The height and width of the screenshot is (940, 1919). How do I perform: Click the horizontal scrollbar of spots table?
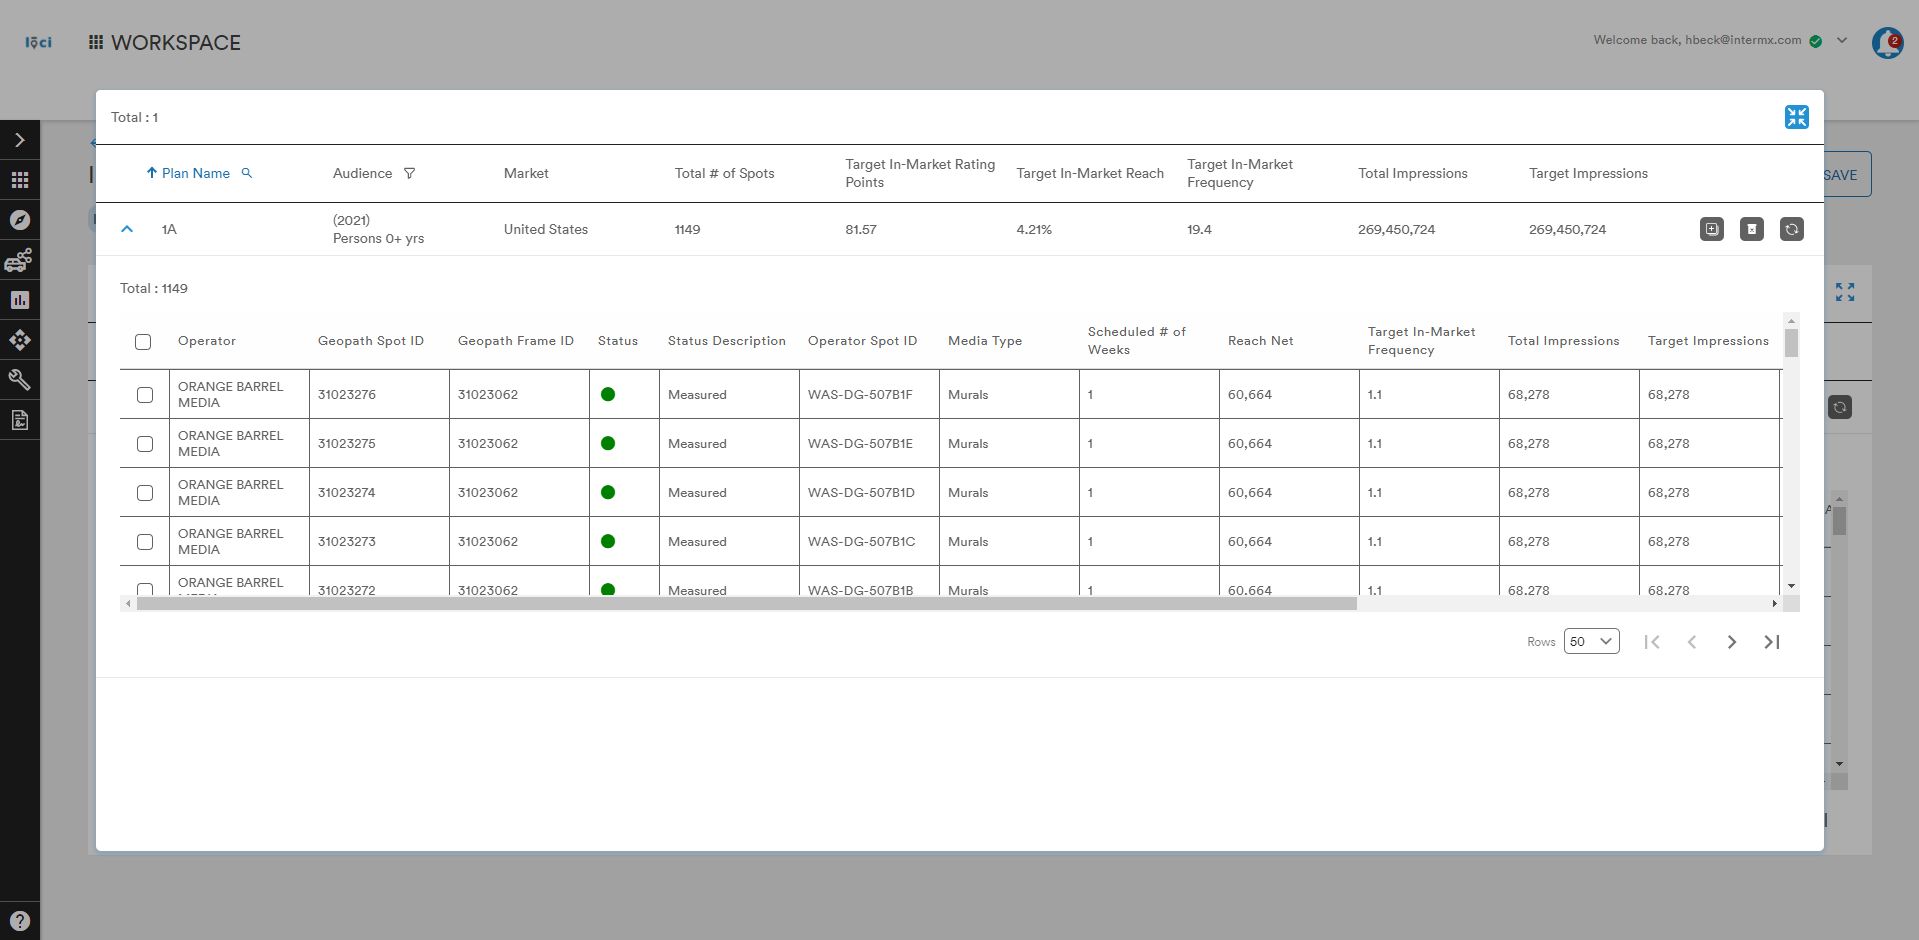[747, 604]
